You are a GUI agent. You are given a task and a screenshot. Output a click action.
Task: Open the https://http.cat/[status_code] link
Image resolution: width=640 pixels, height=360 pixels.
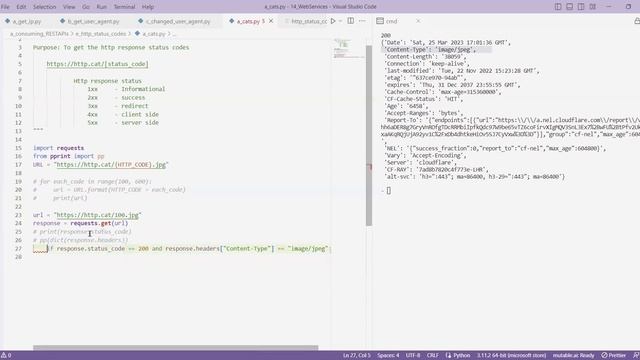97,64
